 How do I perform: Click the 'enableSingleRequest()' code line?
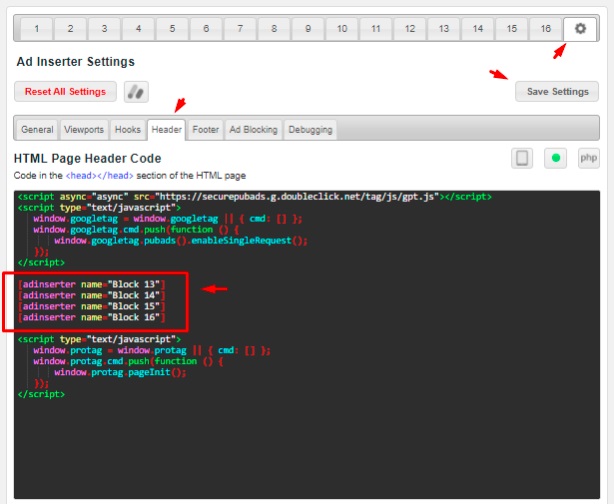tap(181, 240)
